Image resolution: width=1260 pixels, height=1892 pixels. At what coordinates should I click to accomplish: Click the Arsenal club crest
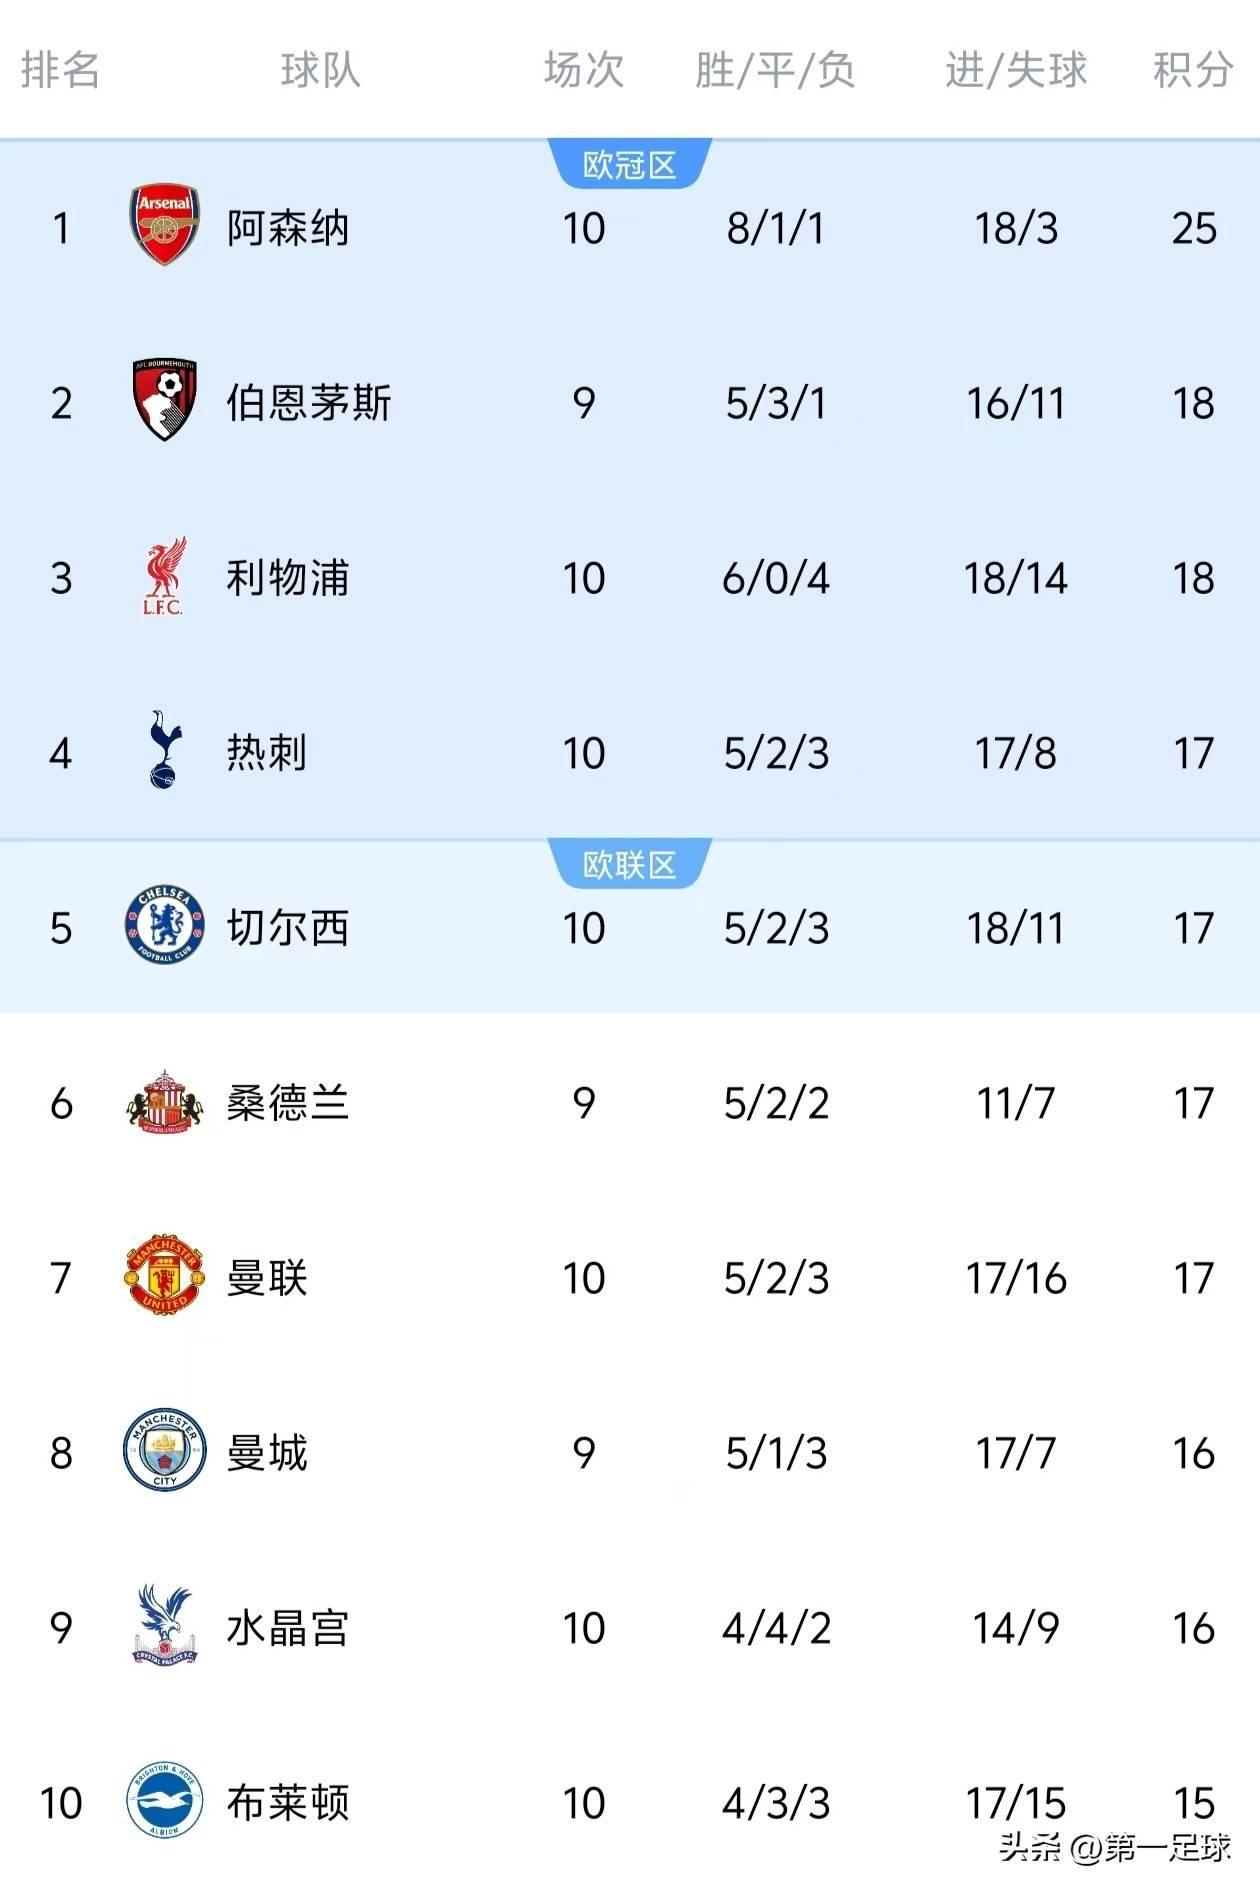[165, 225]
